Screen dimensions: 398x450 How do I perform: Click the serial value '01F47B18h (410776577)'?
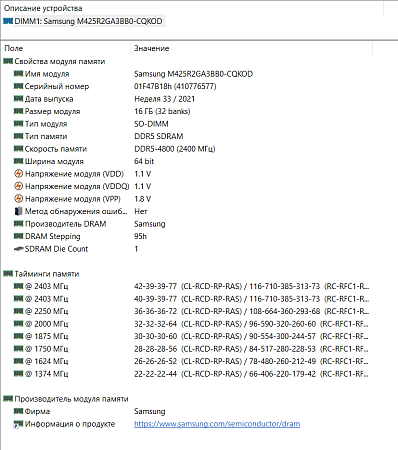point(175,86)
